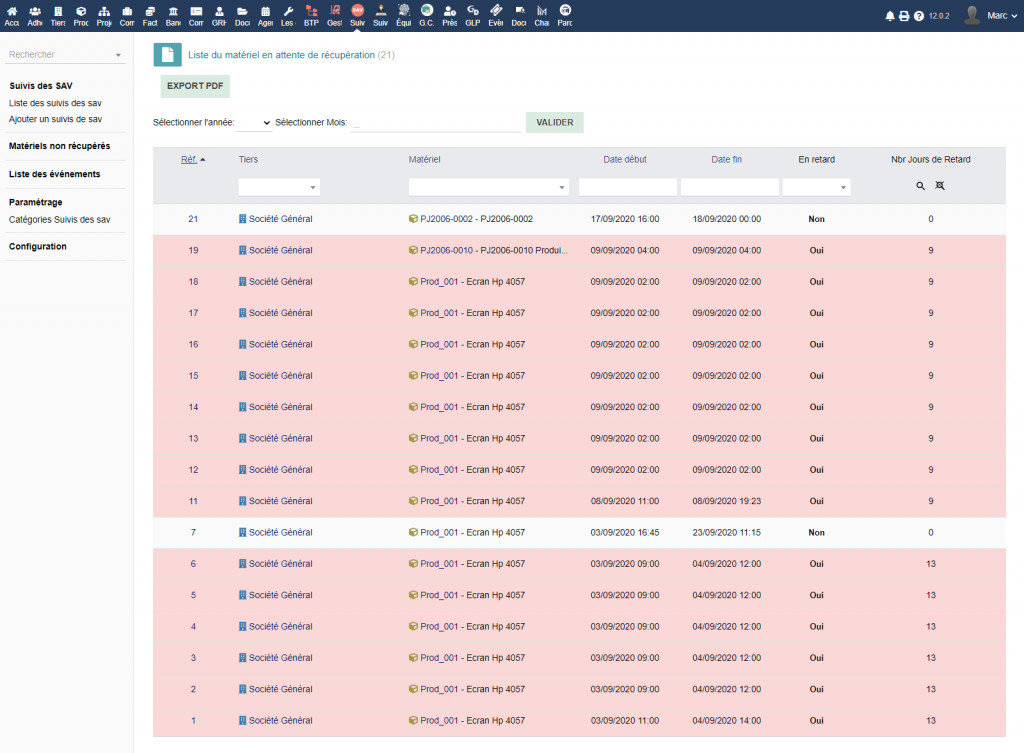Screen dimensions: 1024x753
Task: Select Matériels non récupérés in sidebar
Action: click(x=59, y=146)
